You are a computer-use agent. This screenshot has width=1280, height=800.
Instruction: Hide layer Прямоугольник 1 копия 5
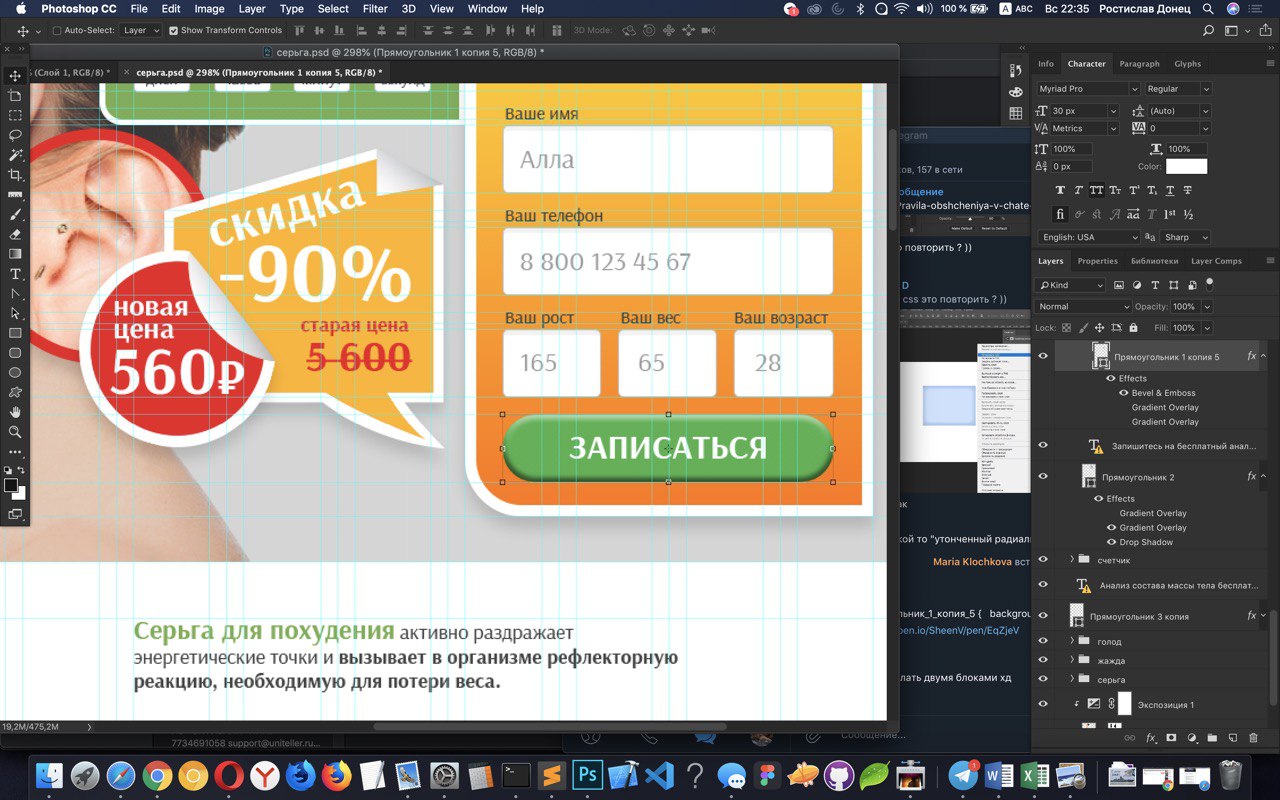[1043, 356]
